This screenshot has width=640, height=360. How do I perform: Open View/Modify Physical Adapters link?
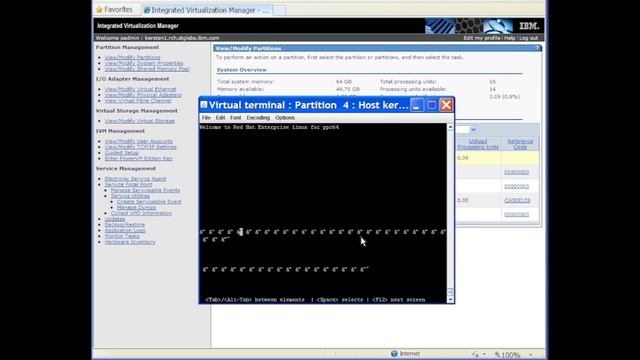(143, 95)
